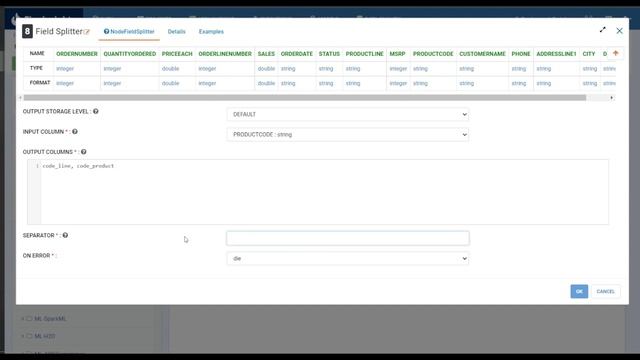640x360 pixels.
Task: Click into the Separator input field
Action: [348, 238]
